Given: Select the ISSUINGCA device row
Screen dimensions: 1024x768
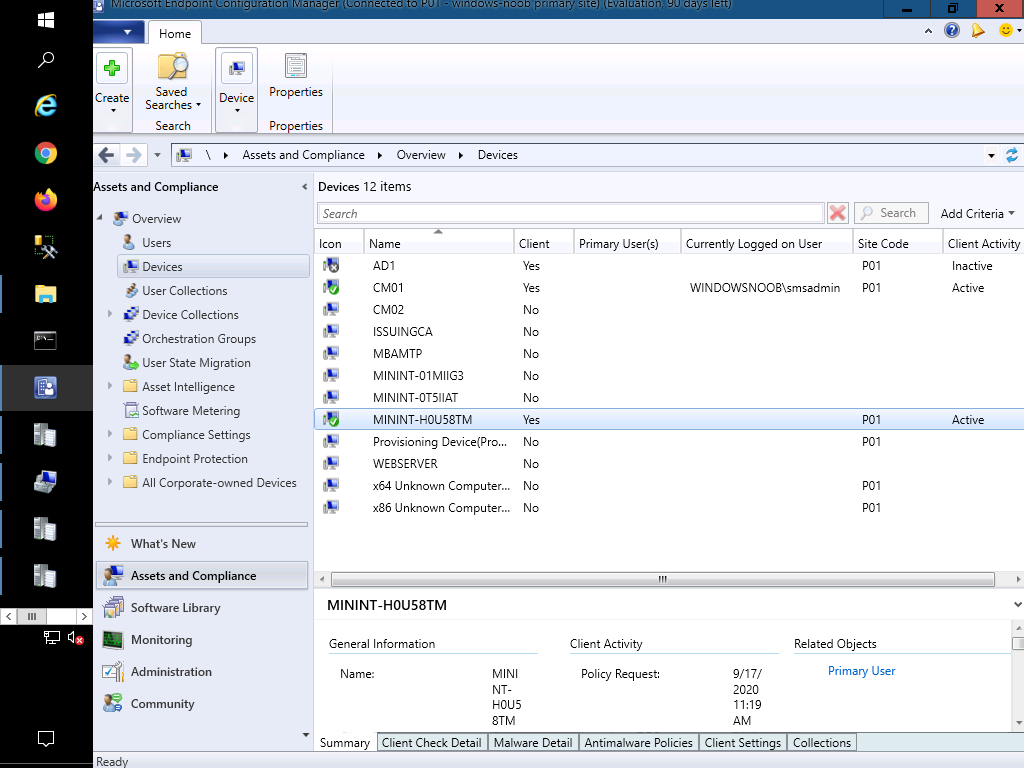Looking at the screenshot, I should tap(669, 332).
